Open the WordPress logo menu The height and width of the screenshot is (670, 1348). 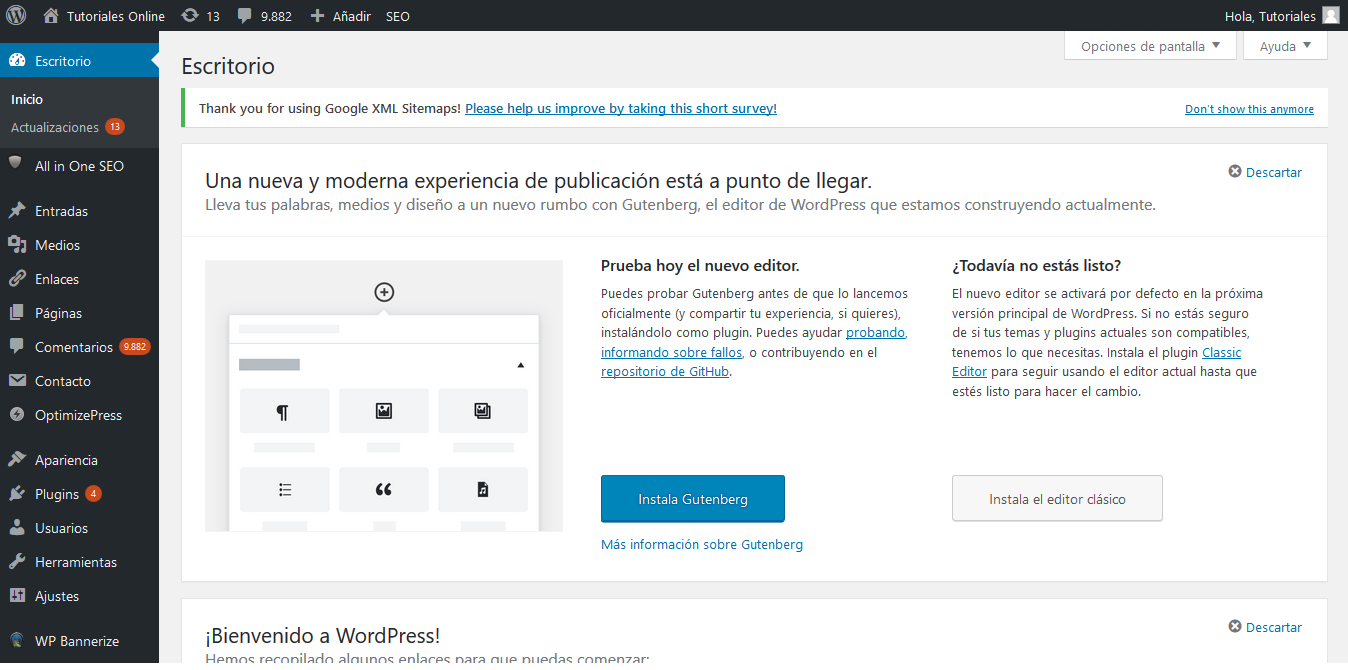click(16, 16)
